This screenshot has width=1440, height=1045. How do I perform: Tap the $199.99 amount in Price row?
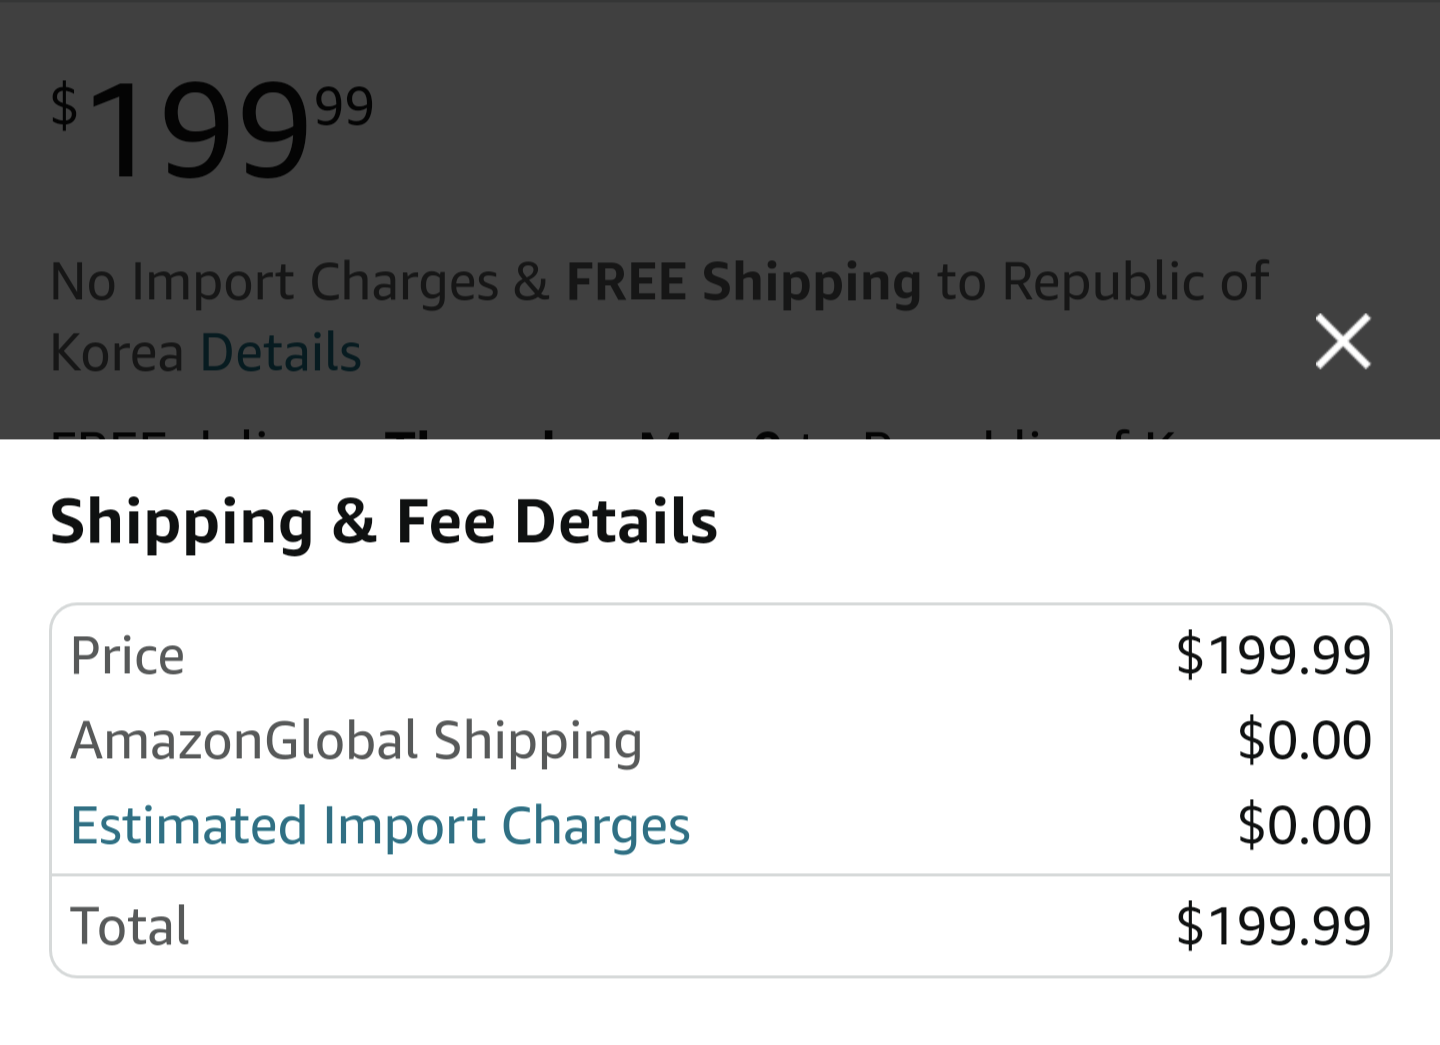(x=1272, y=656)
